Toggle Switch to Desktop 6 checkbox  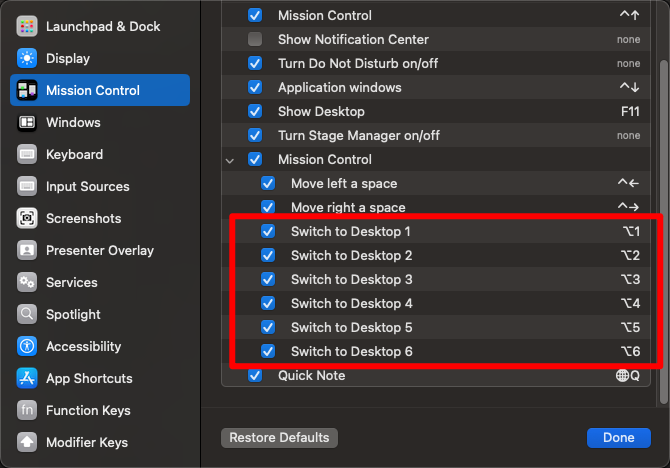pos(268,351)
